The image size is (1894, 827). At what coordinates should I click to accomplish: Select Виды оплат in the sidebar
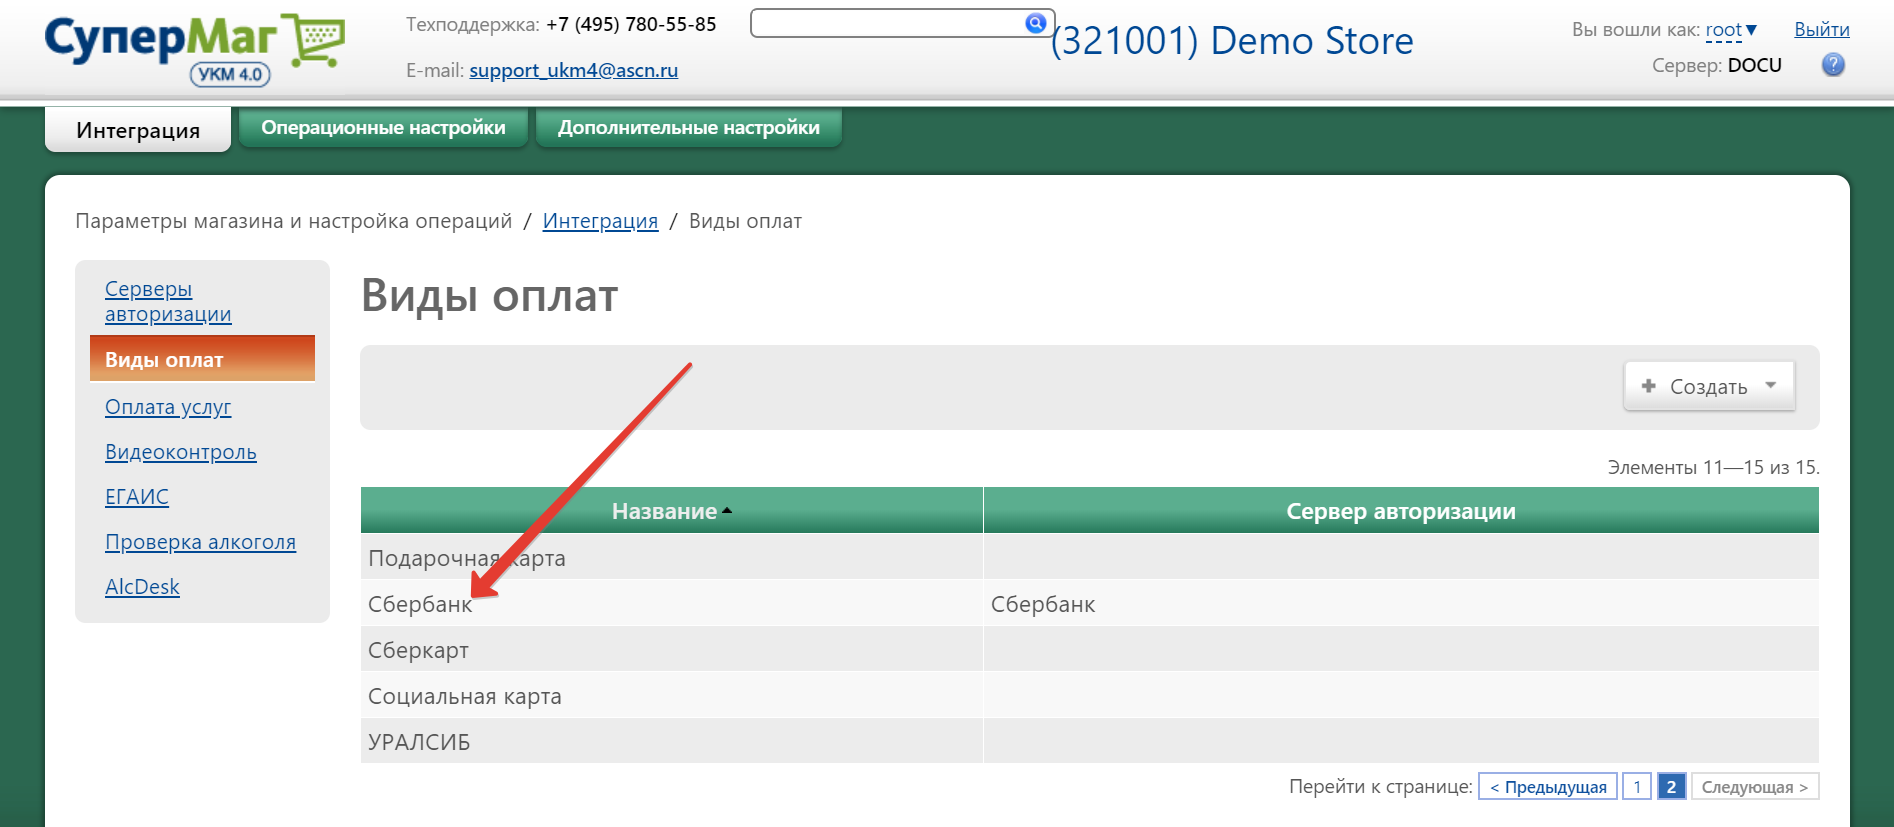(202, 359)
